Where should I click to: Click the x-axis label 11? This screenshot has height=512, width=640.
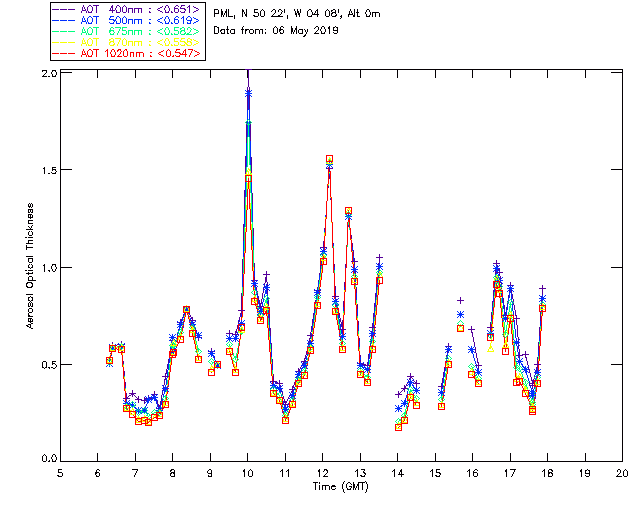coord(285,473)
